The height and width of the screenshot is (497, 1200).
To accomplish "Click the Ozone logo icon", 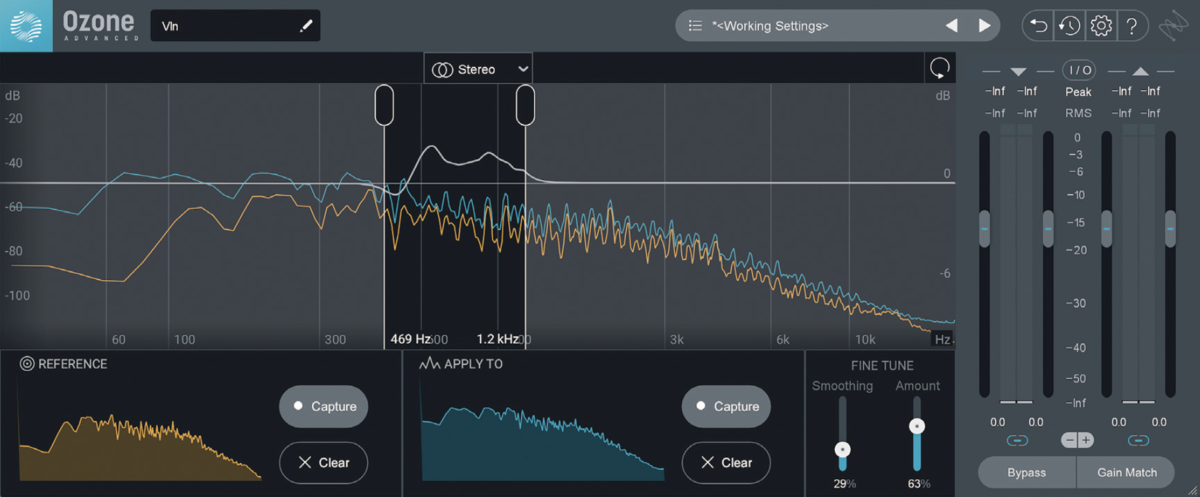I will point(26,26).
